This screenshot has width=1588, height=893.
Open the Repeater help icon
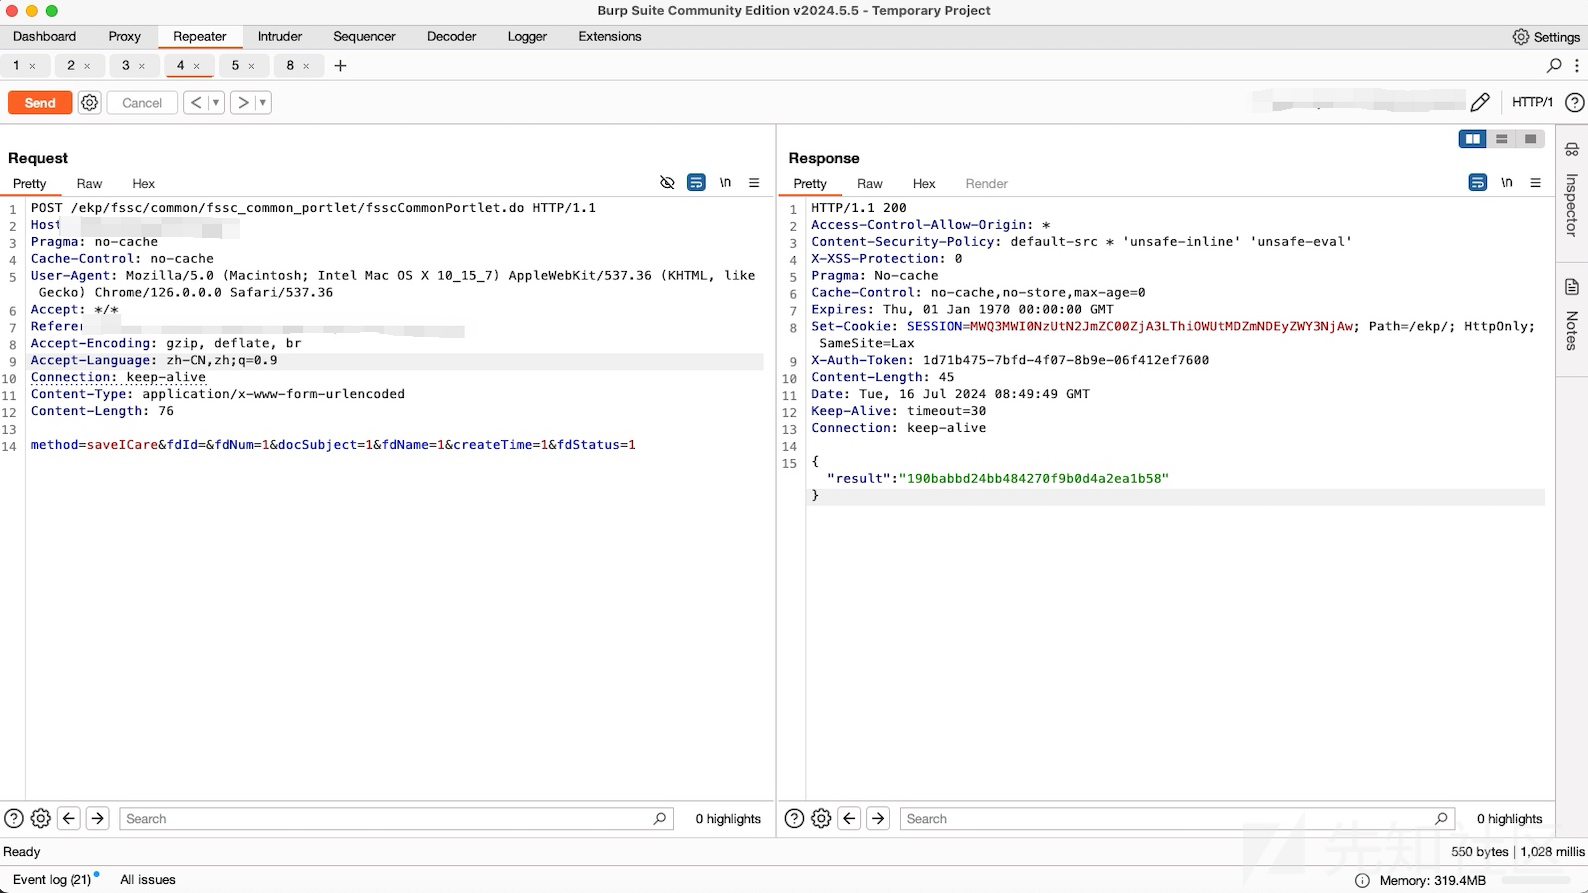(1574, 102)
